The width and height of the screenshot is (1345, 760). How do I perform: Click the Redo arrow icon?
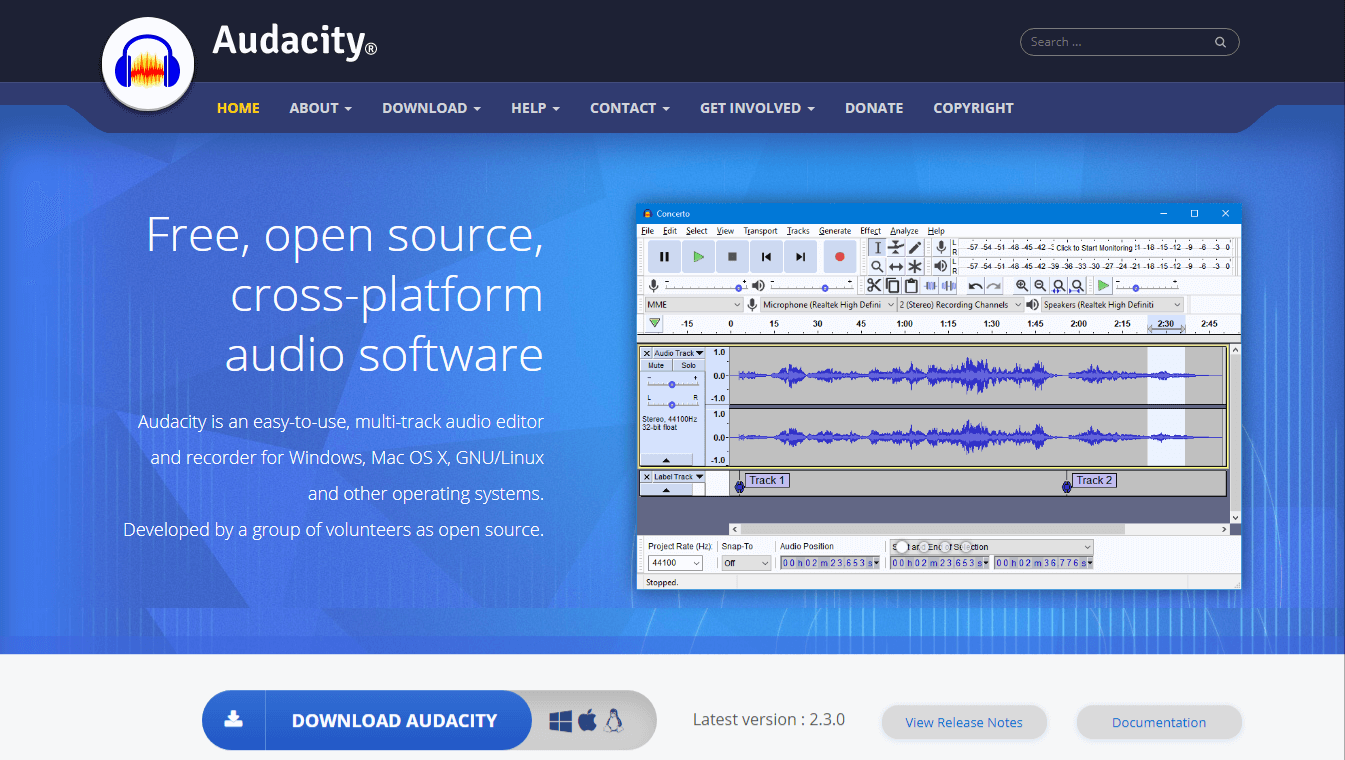pos(994,286)
